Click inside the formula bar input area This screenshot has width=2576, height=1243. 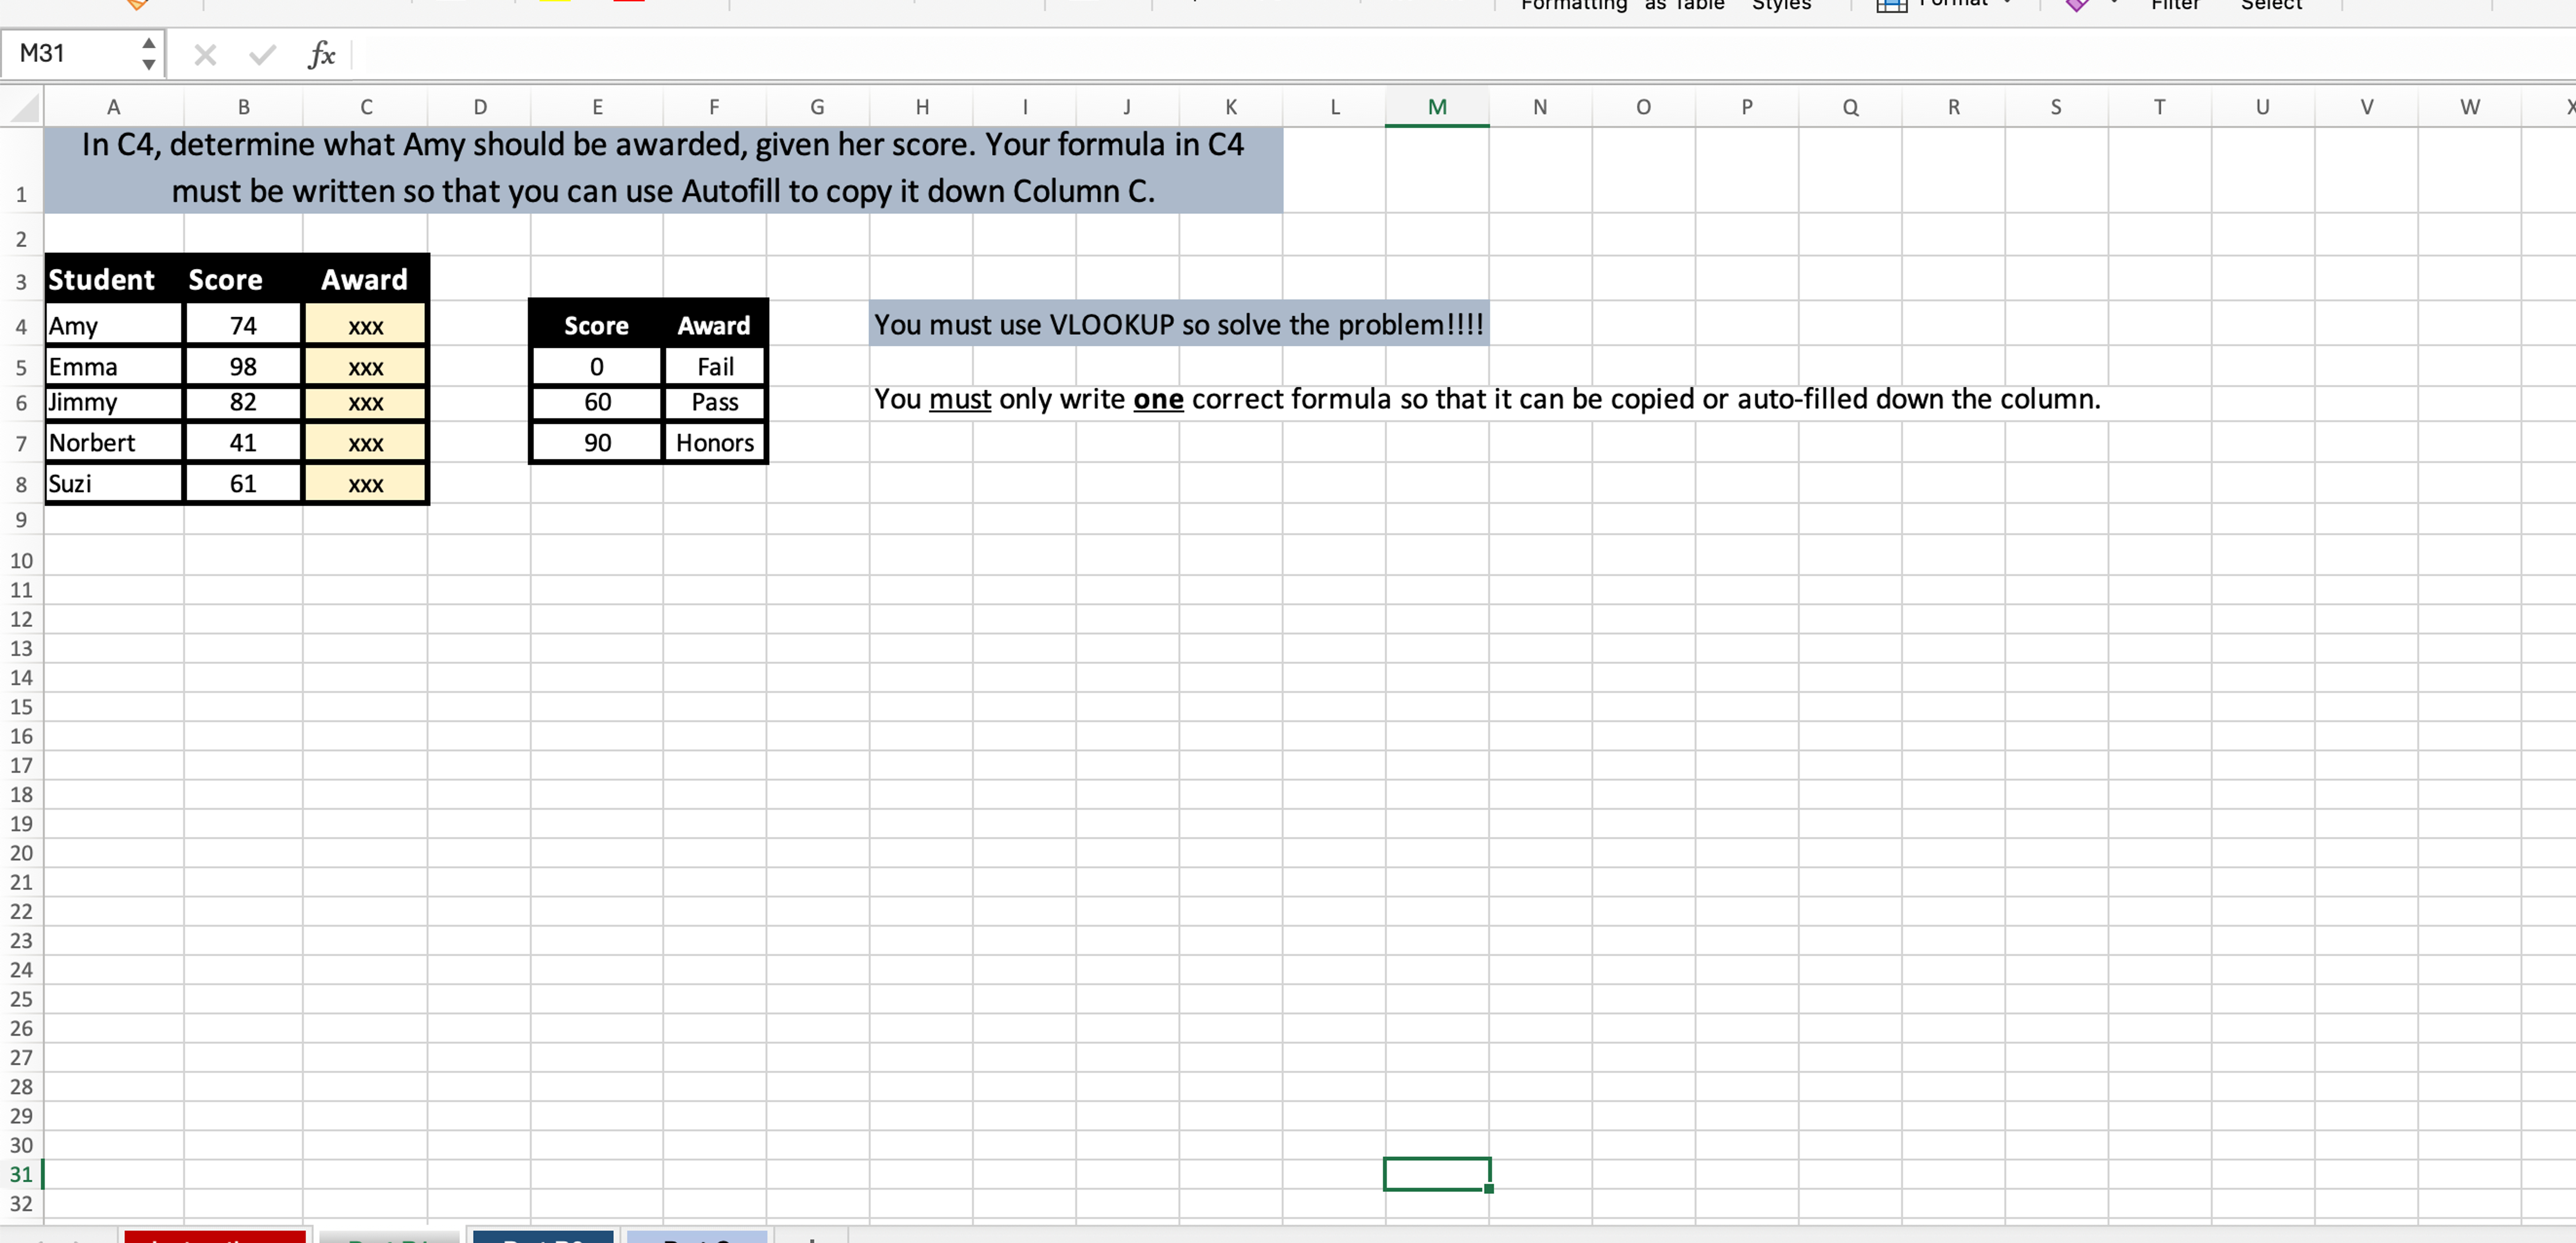pyautogui.click(x=1400, y=54)
